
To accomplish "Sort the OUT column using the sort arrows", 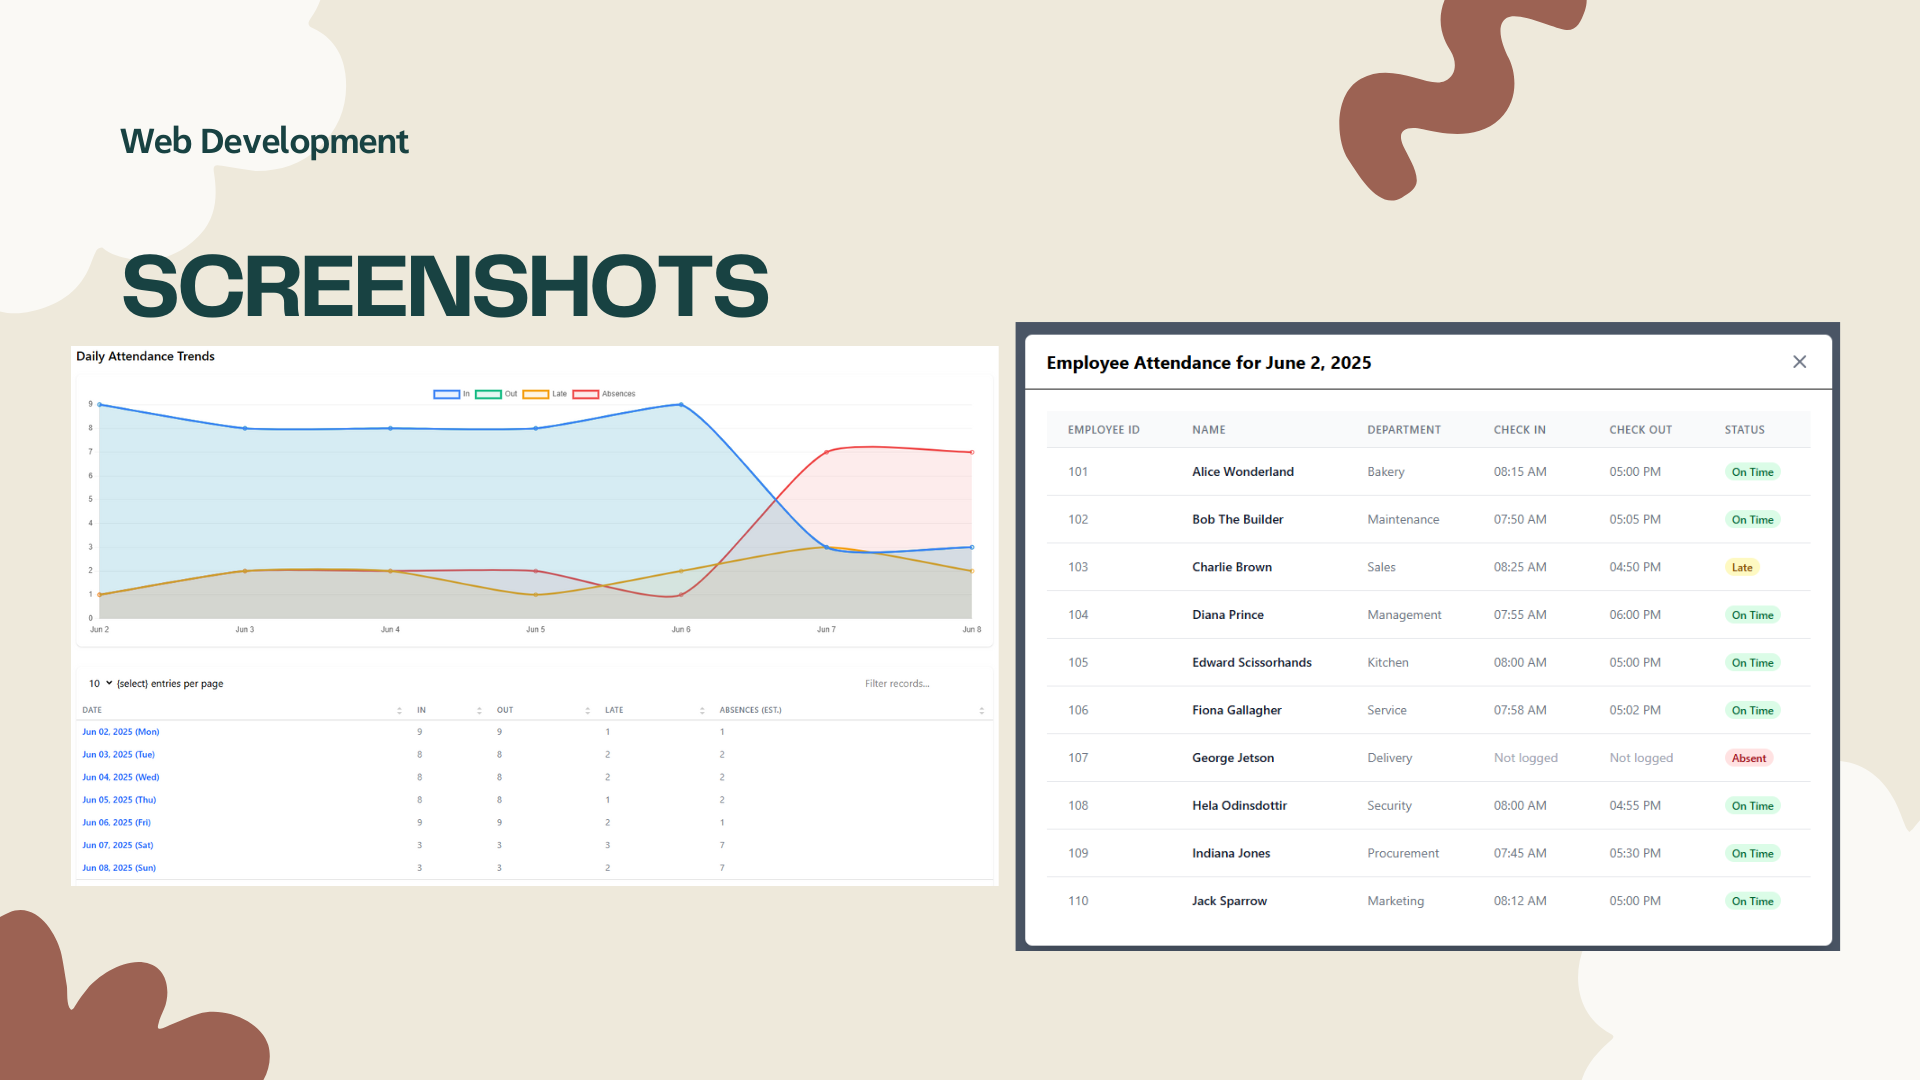I will (x=587, y=710).
